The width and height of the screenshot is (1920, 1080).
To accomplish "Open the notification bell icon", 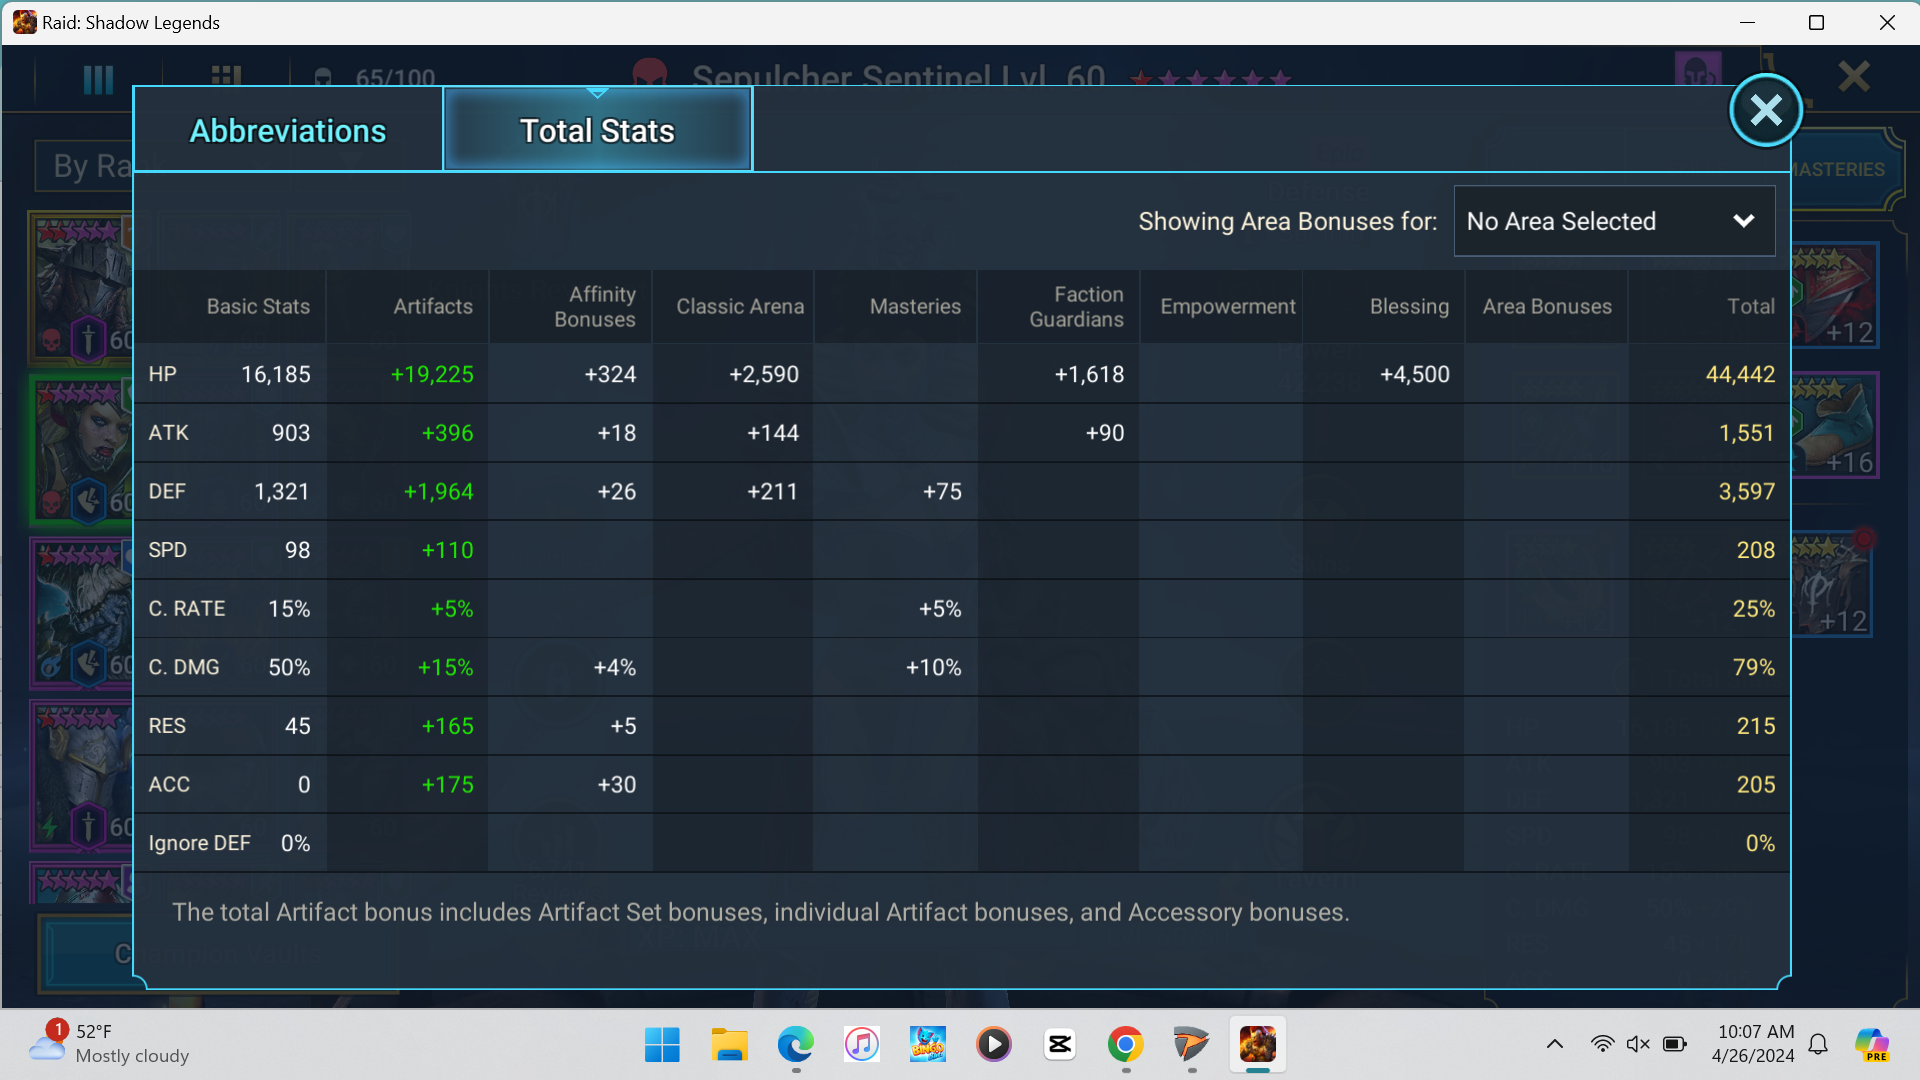I will click(1818, 1045).
